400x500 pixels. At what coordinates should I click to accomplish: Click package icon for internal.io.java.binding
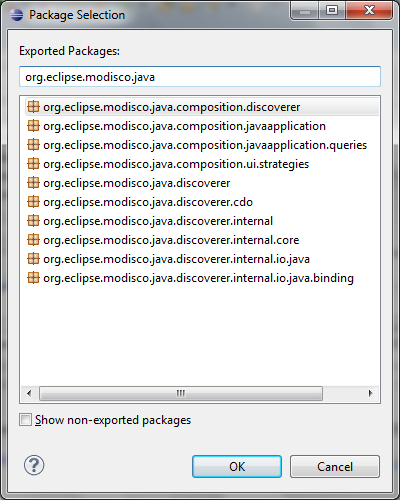pos(33,278)
